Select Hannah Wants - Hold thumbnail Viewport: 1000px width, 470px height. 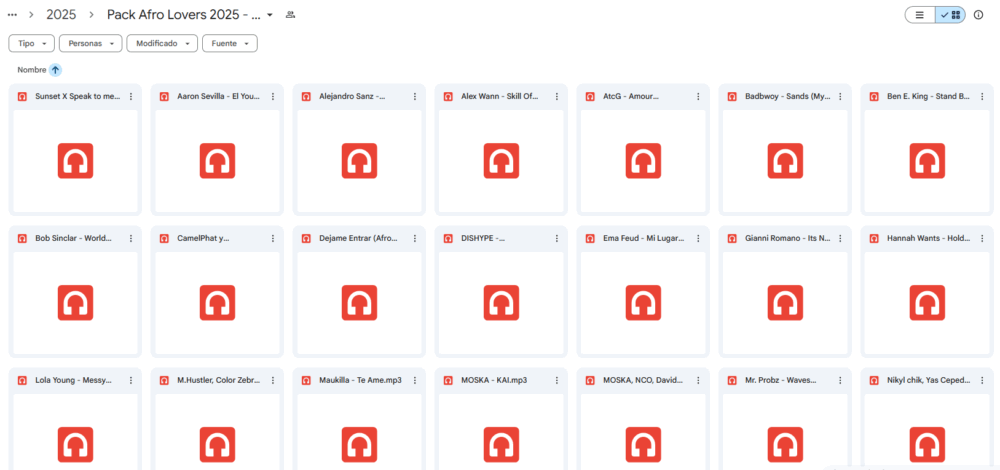pyautogui.click(x=927, y=303)
